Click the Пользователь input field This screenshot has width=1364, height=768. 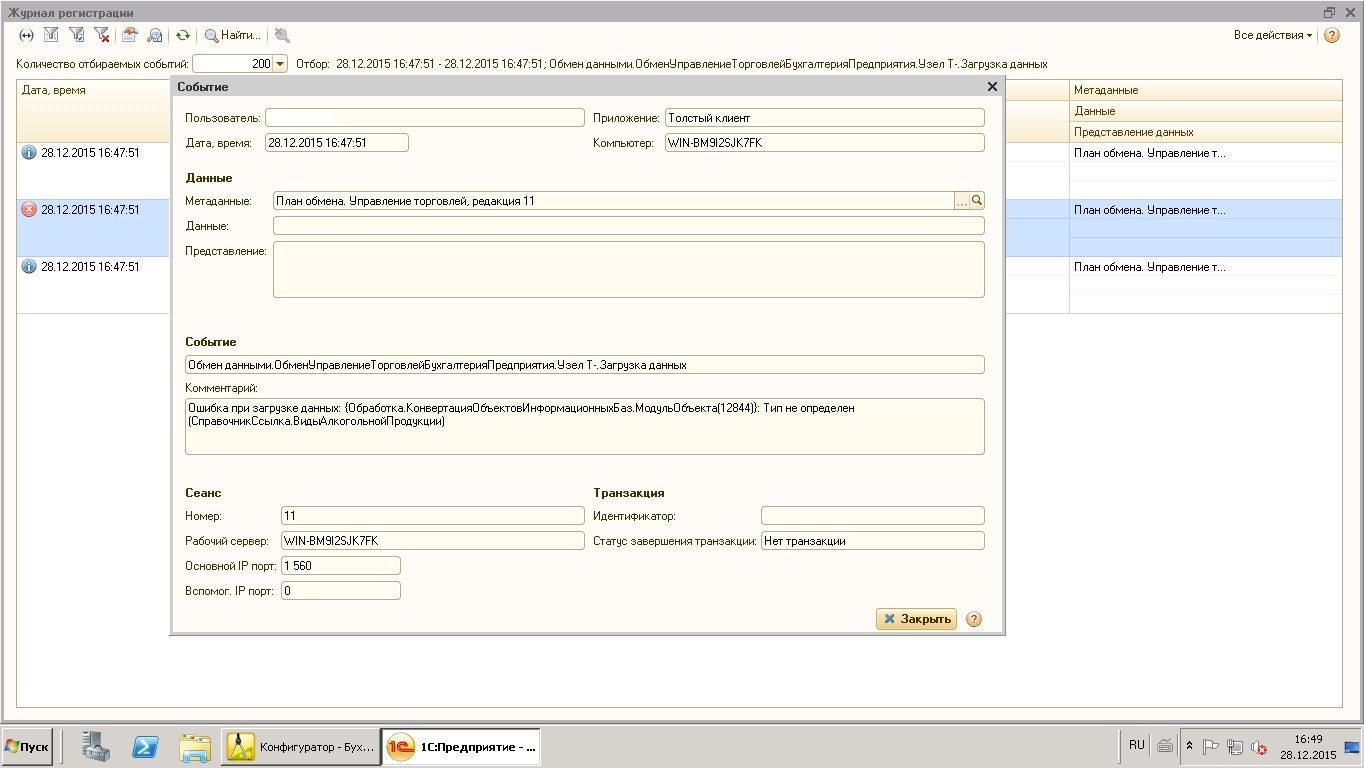click(424, 118)
